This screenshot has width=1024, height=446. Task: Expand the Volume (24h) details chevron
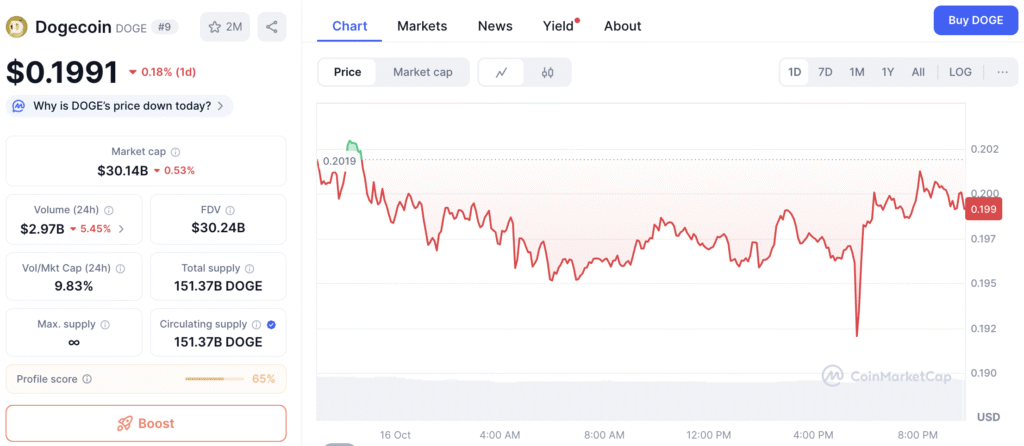[x=122, y=229]
